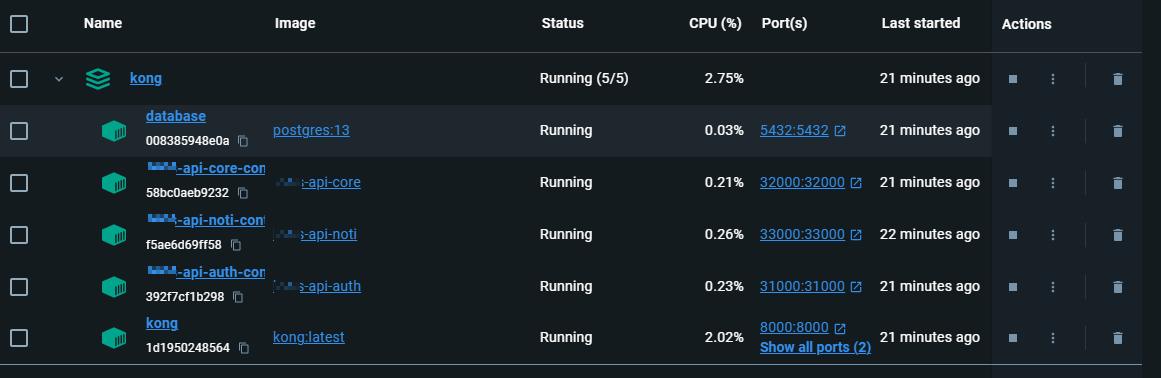Open the postgres:13 image link
Viewport: 1161px width, 378px height.
(311, 130)
